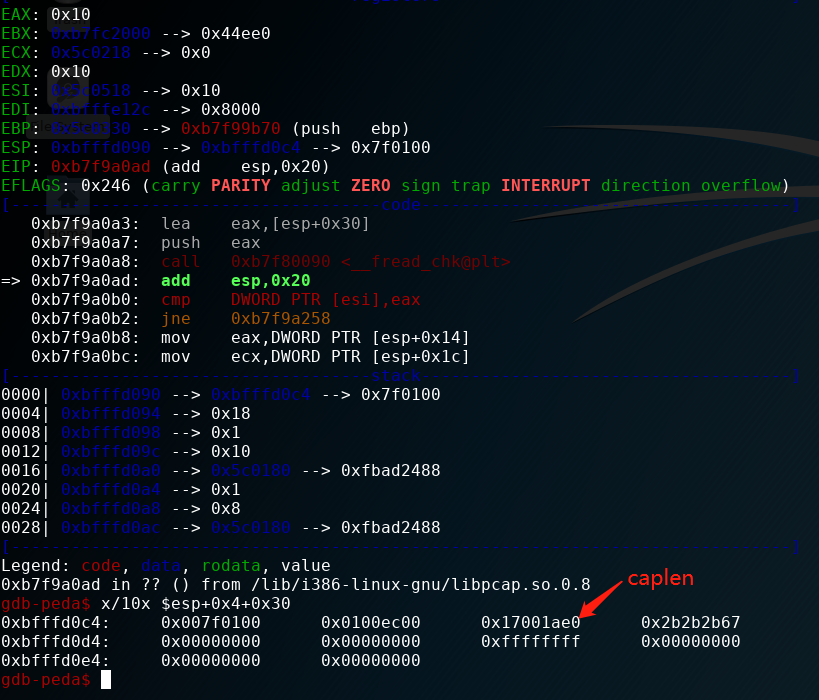Select the cmp DWORD PTR [esi],eax line

(x=226, y=300)
